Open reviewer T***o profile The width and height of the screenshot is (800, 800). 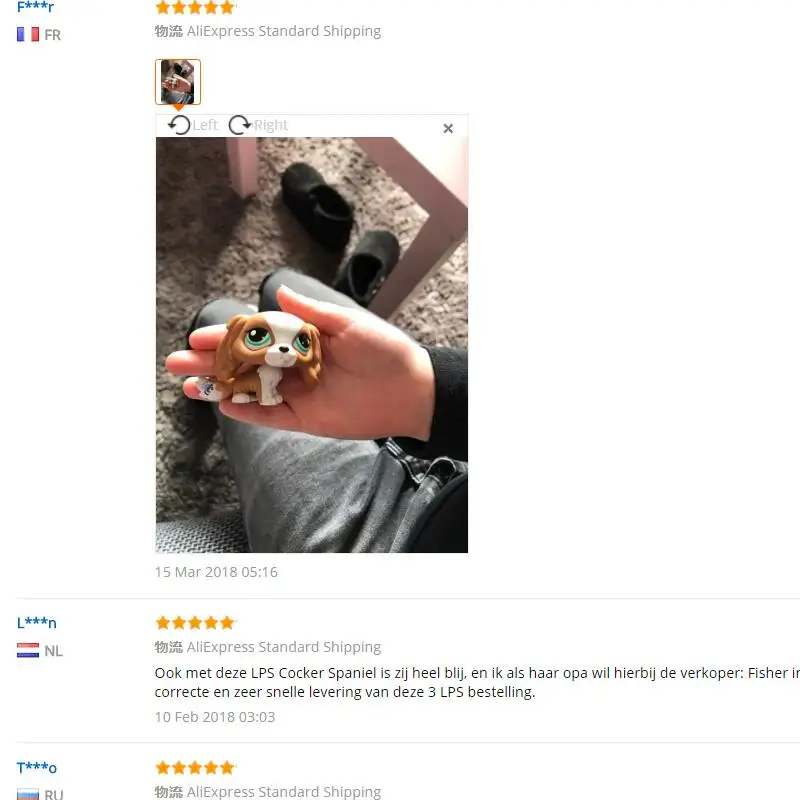pos(36,767)
